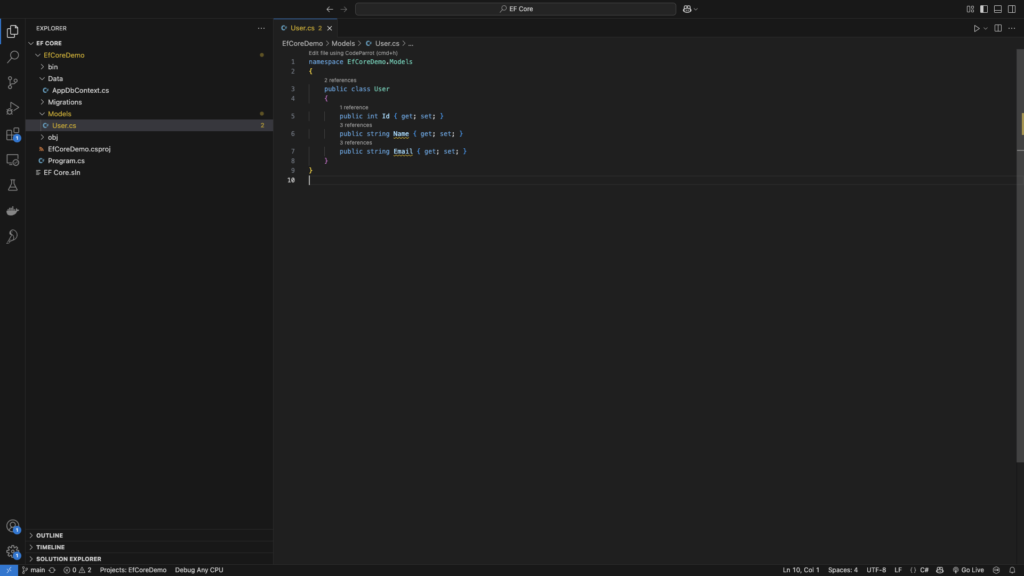Open the Docker whale view

[x=12, y=211]
